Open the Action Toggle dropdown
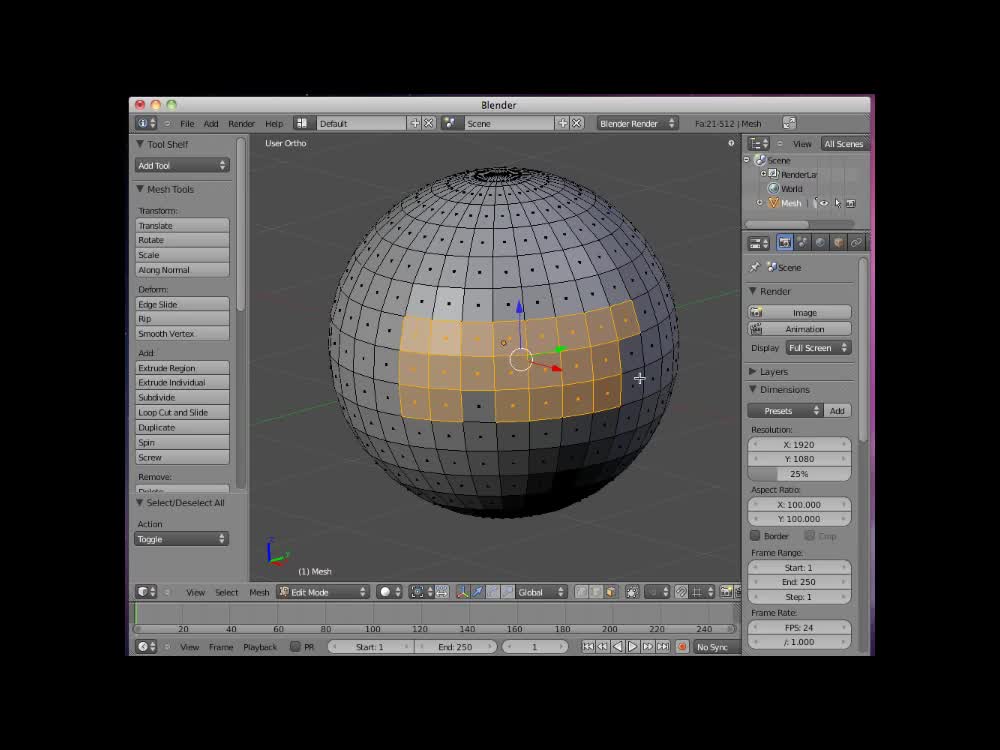The width and height of the screenshot is (1000, 750). click(x=181, y=539)
